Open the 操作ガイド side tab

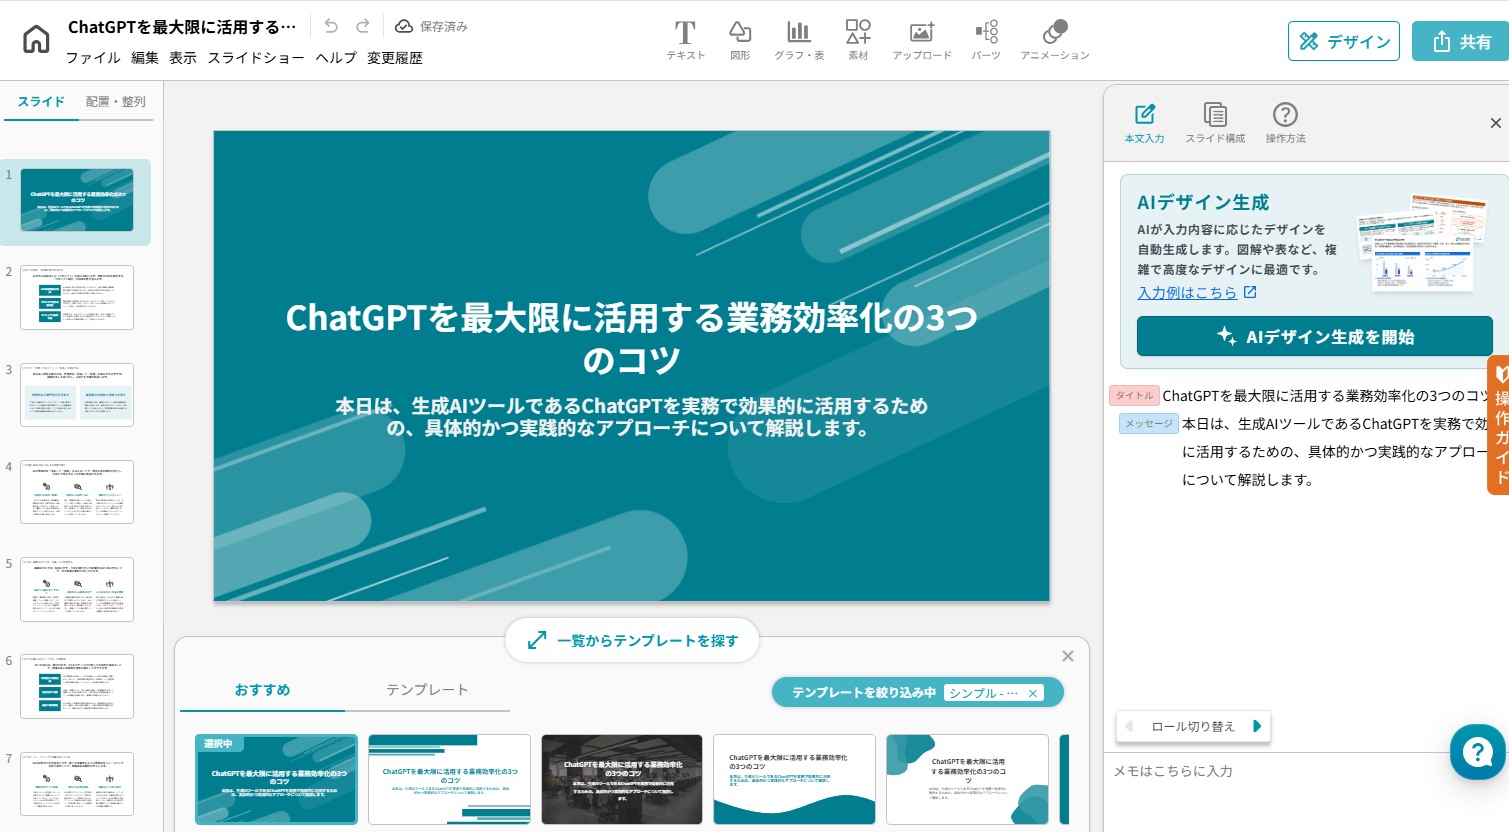pyautogui.click(x=1498, y=425)
